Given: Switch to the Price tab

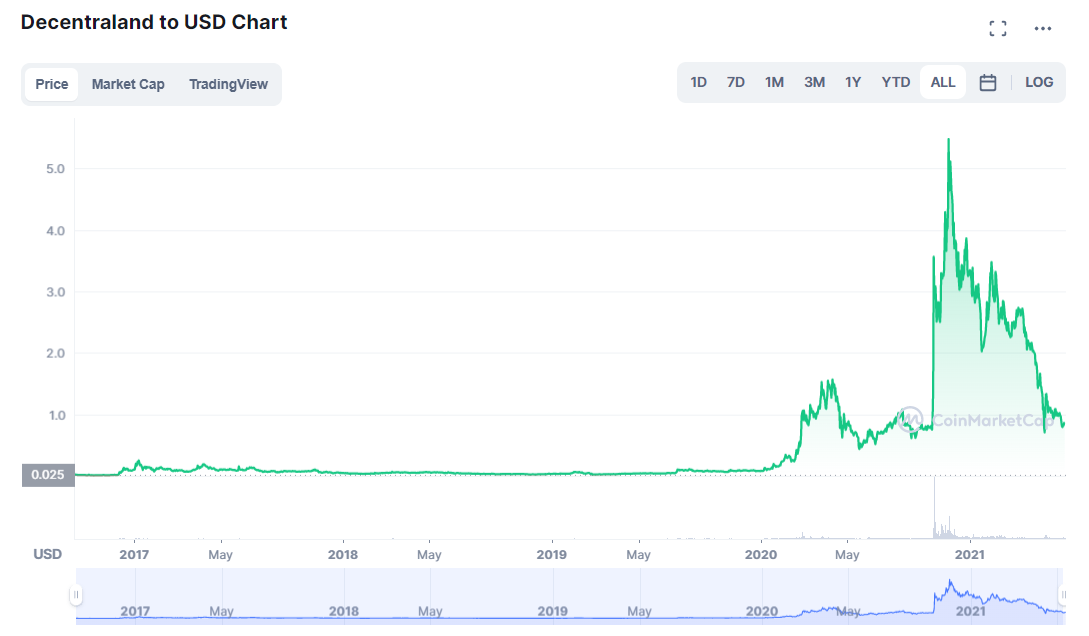Looking at the screenshot, I should (52, 84).
